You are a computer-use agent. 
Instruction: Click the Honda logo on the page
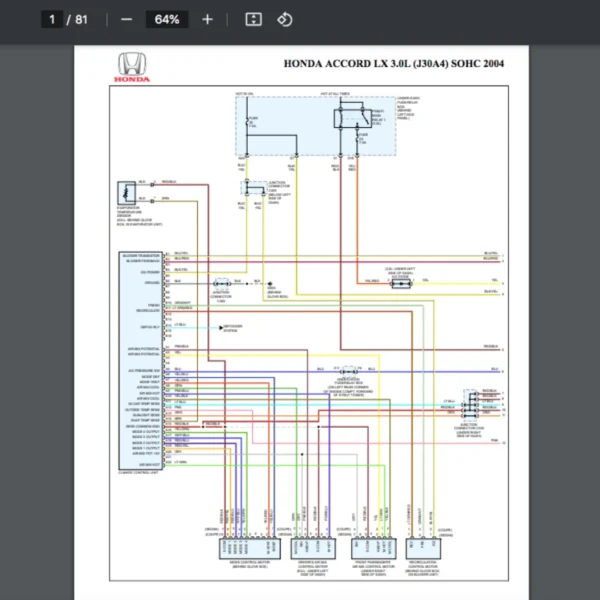pos(131,67)
